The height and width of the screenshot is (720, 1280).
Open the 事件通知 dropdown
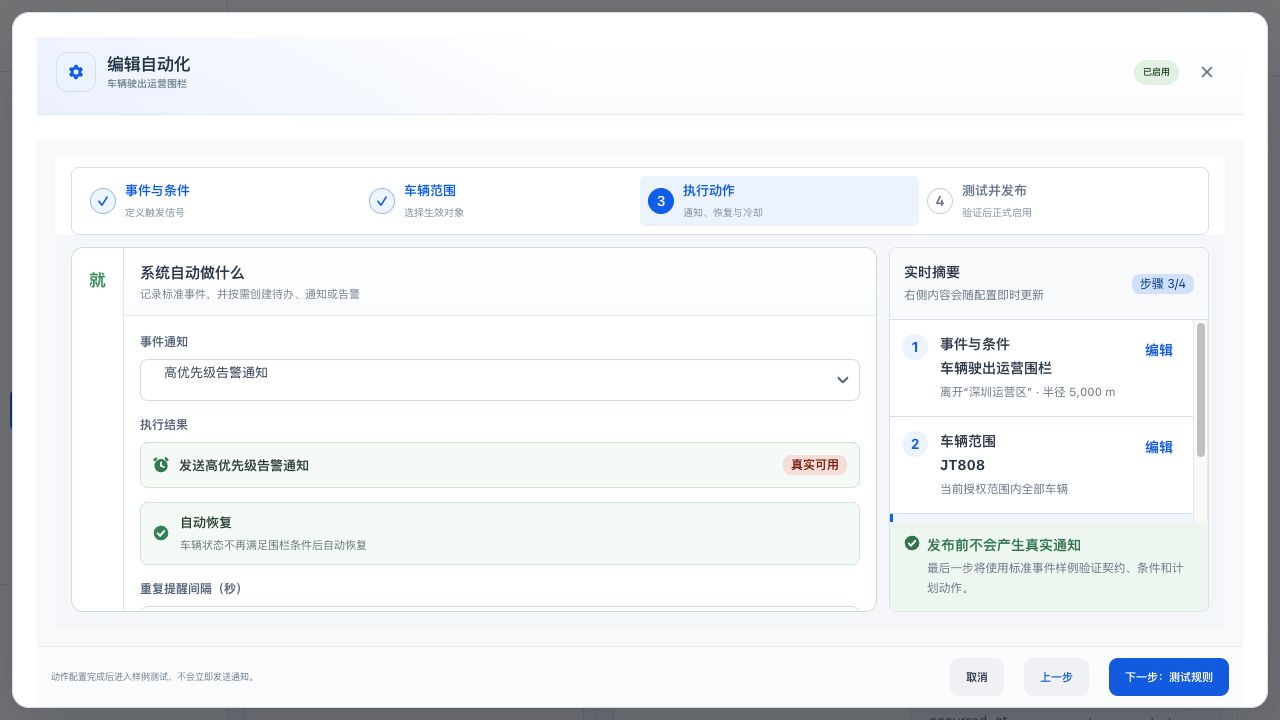tap(500, 380)
